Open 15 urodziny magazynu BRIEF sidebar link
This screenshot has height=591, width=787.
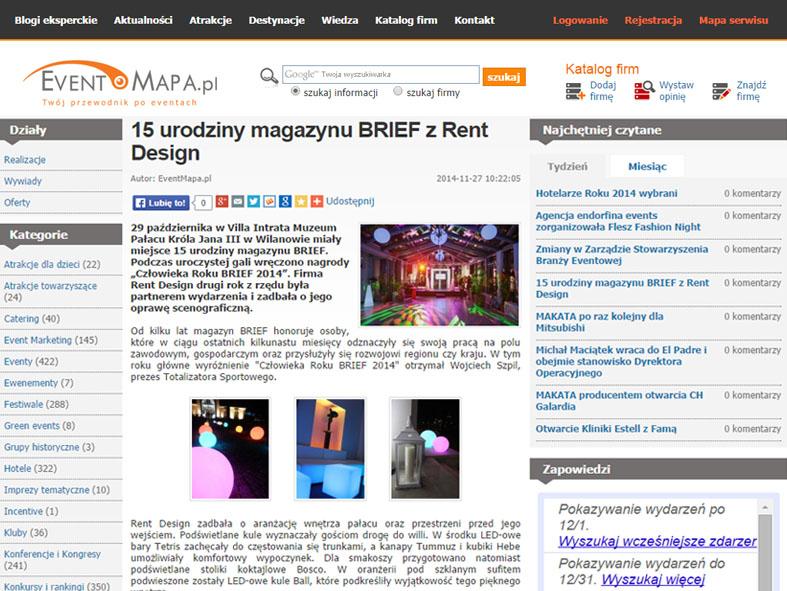click(622, 288)
